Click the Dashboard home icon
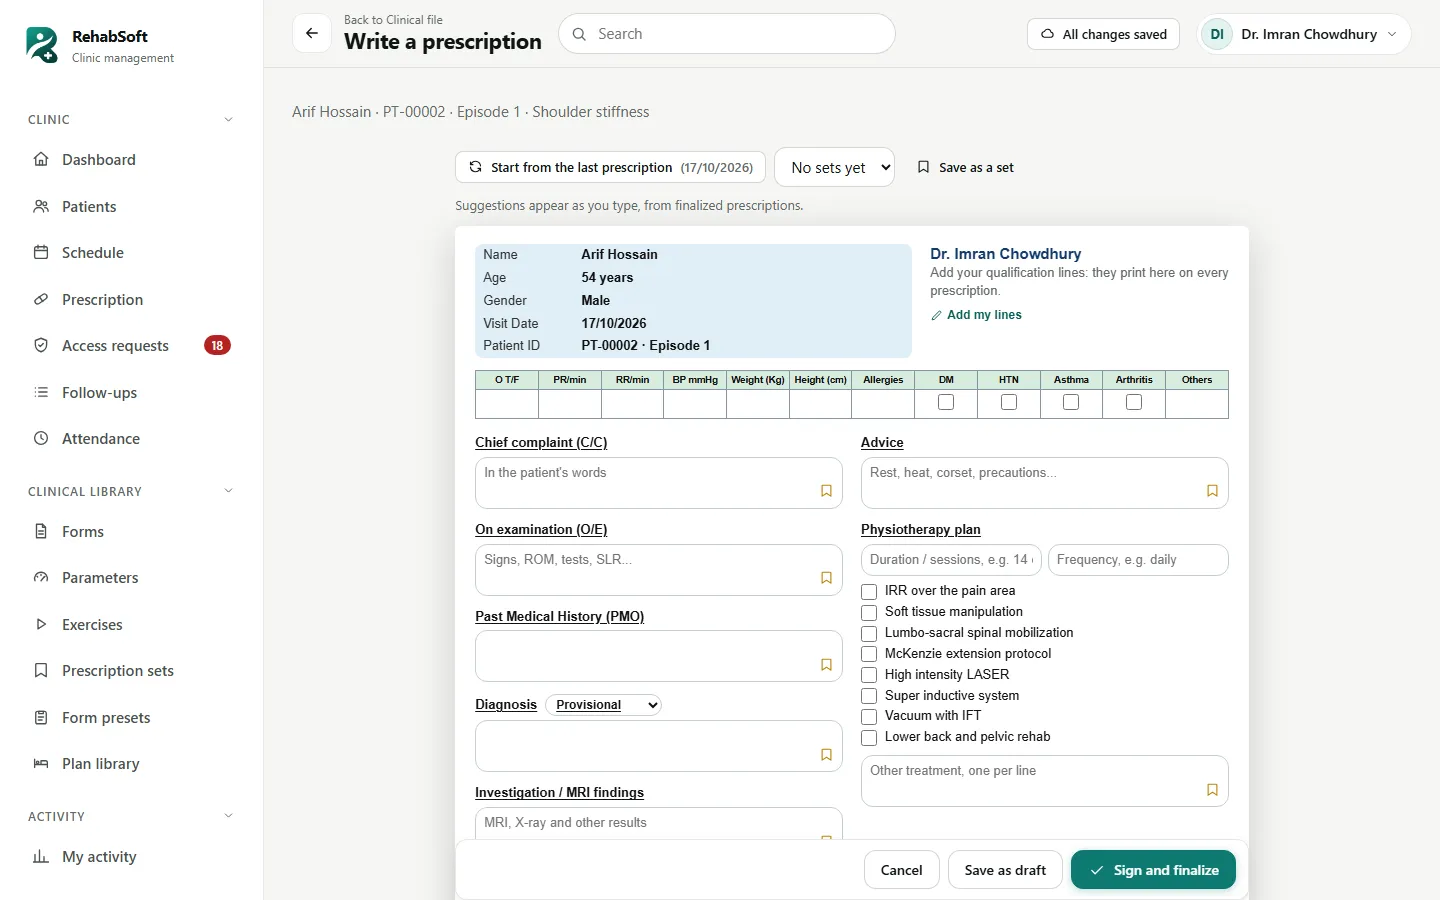 [x=41, y=159]
